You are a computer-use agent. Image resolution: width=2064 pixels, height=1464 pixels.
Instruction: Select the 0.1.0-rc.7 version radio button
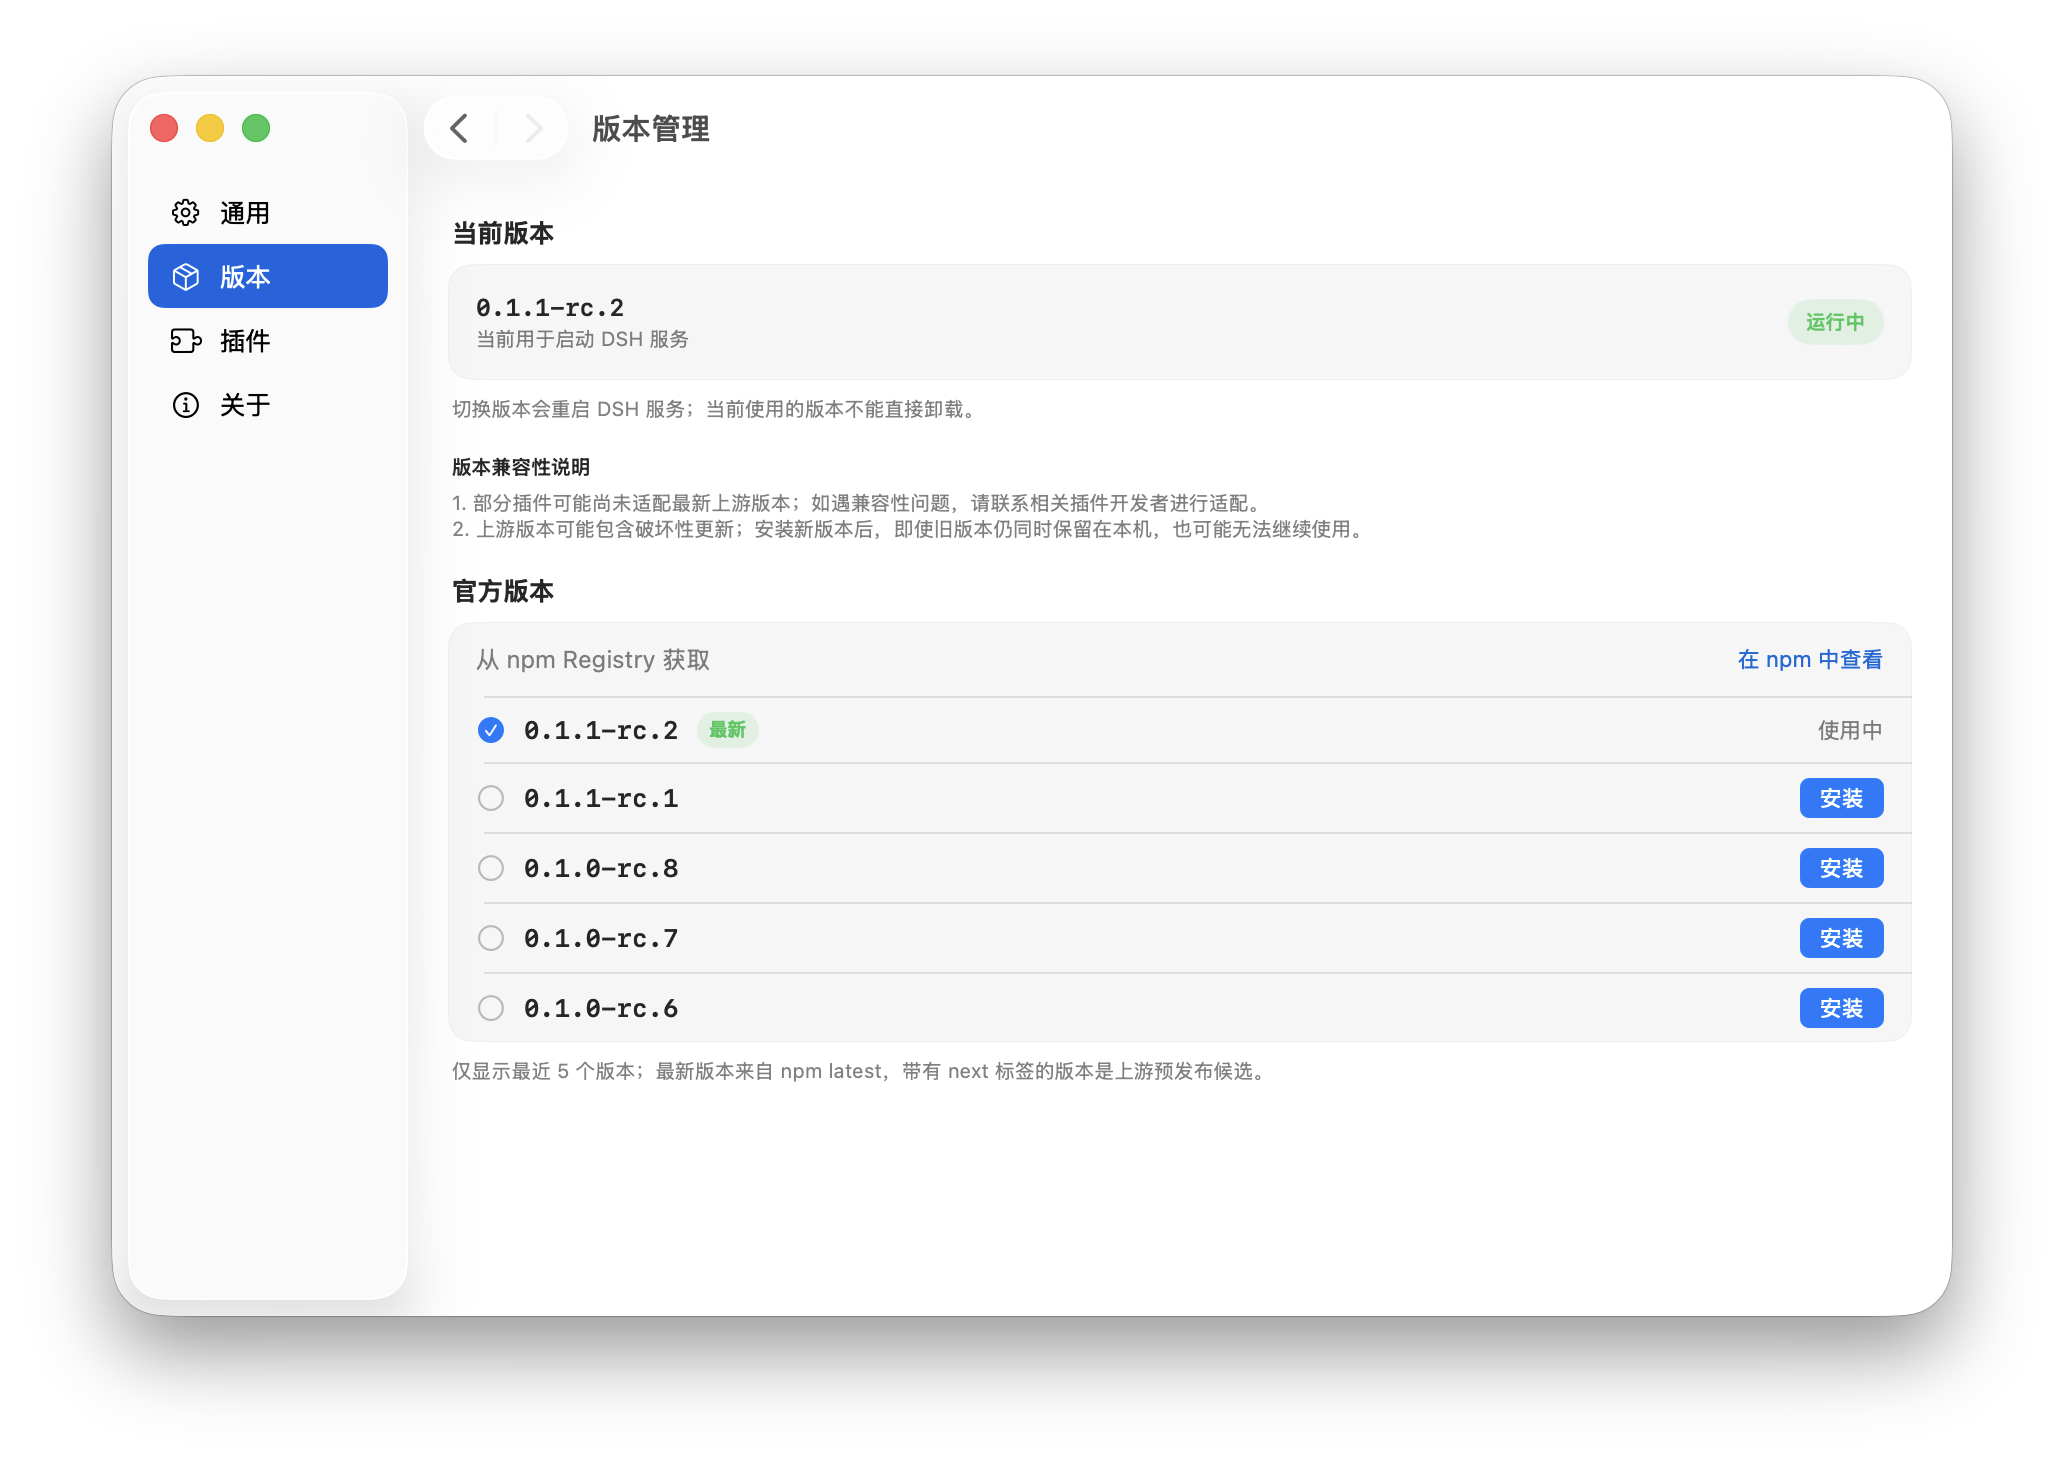pos(491,938)
